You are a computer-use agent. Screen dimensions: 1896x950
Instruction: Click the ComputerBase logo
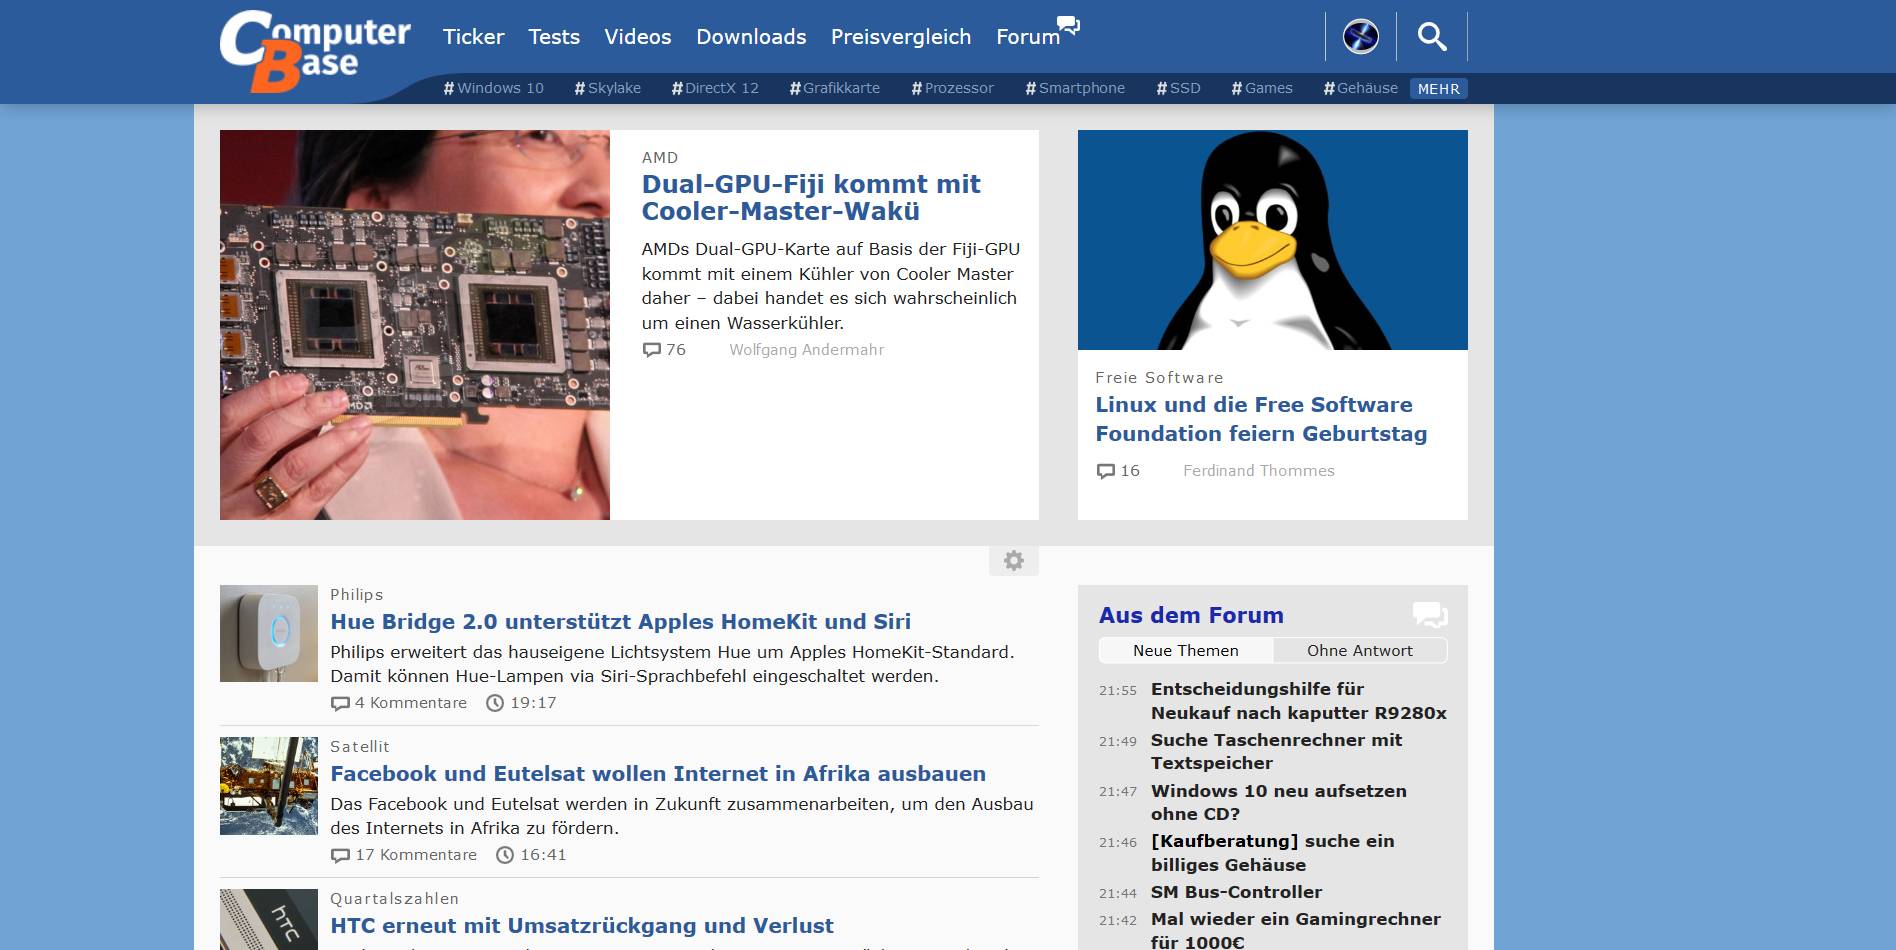coord(315,50)
